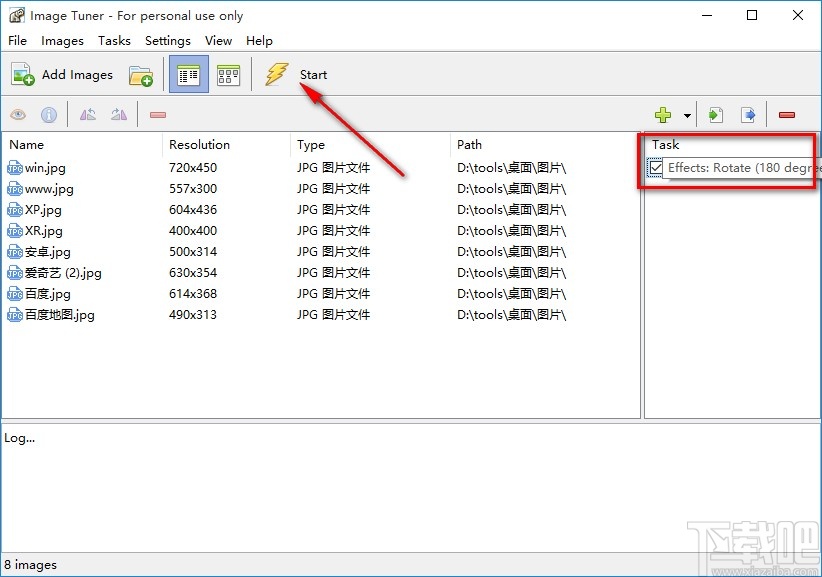Screen dimensions: 822x577
Task: Sort by the Resolution column header
Action: click(226, 145)
